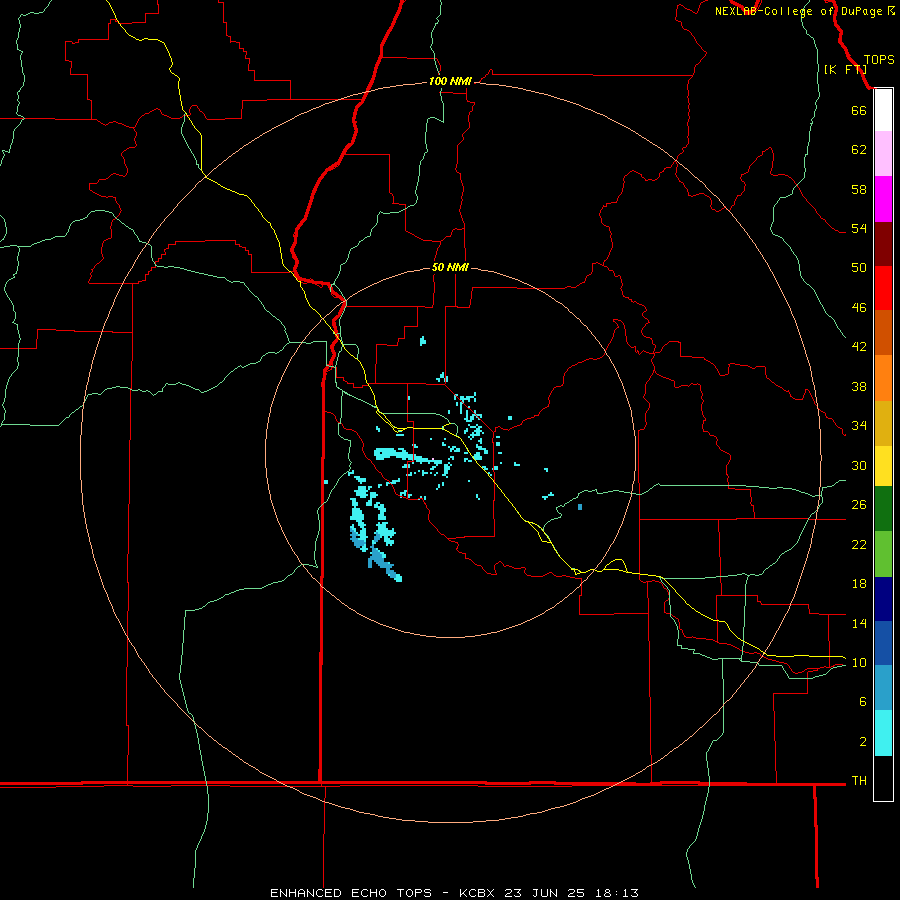Screen dimensions: 900x900
Task: Click the 18 legend value label
Action: point(859,584)
